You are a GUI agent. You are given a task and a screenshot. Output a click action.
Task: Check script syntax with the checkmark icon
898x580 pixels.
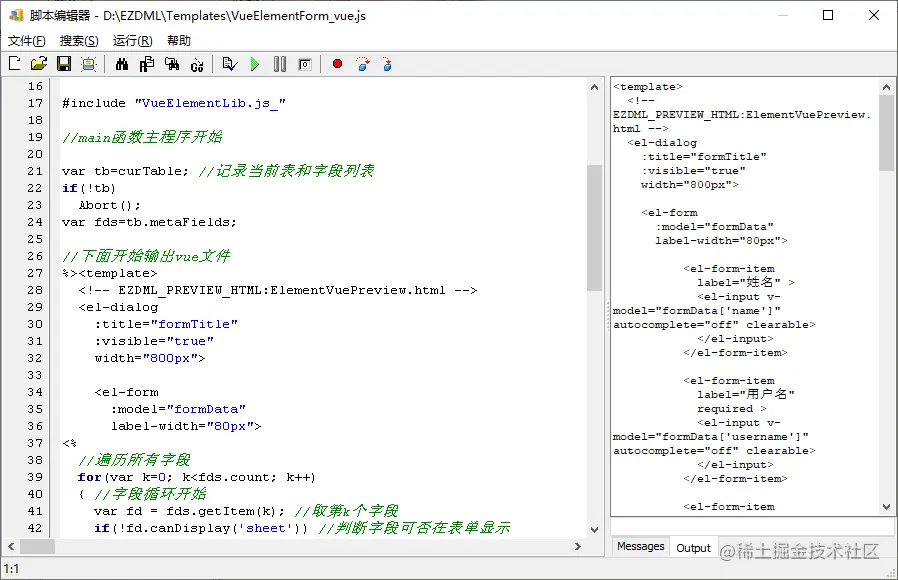tap(230, 64)
